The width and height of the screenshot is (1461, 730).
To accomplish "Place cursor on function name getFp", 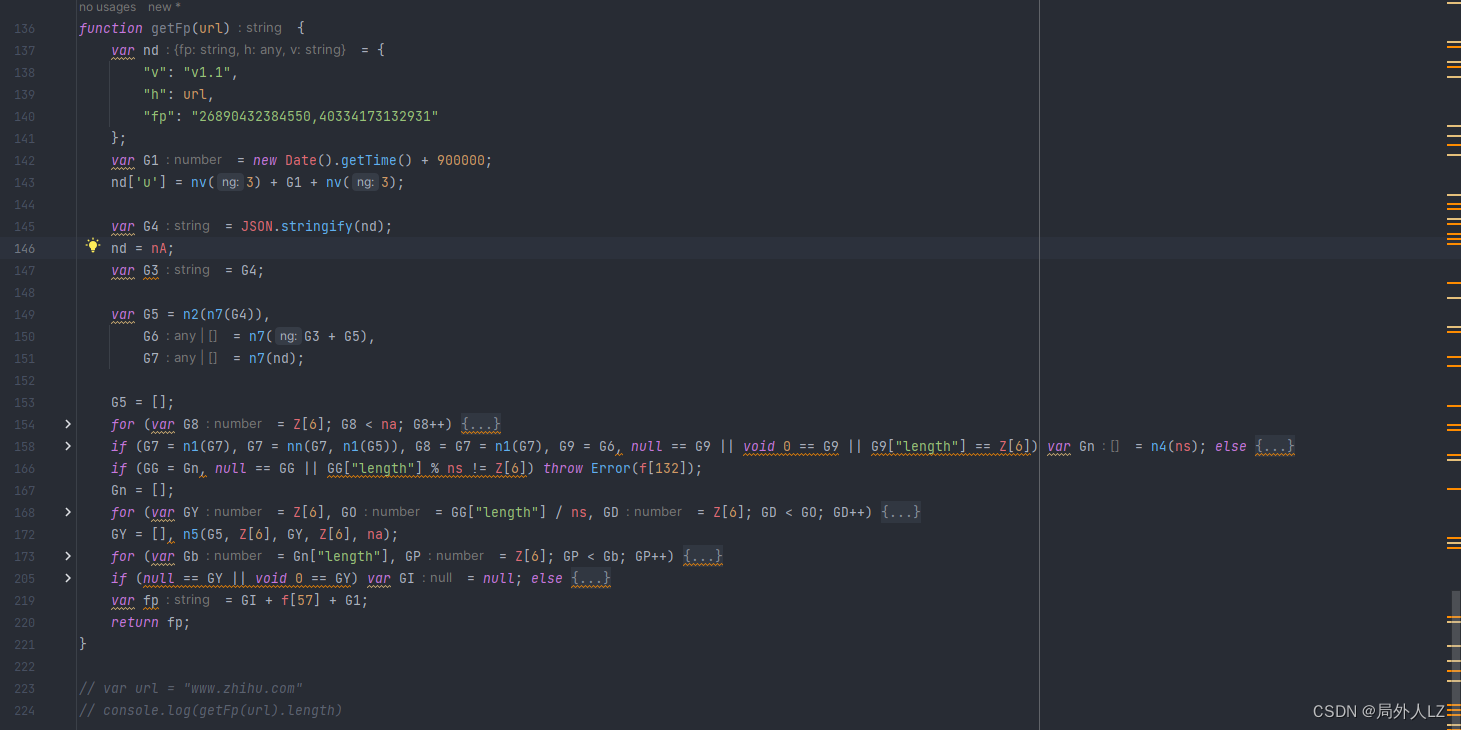I will tap(170, 28).
